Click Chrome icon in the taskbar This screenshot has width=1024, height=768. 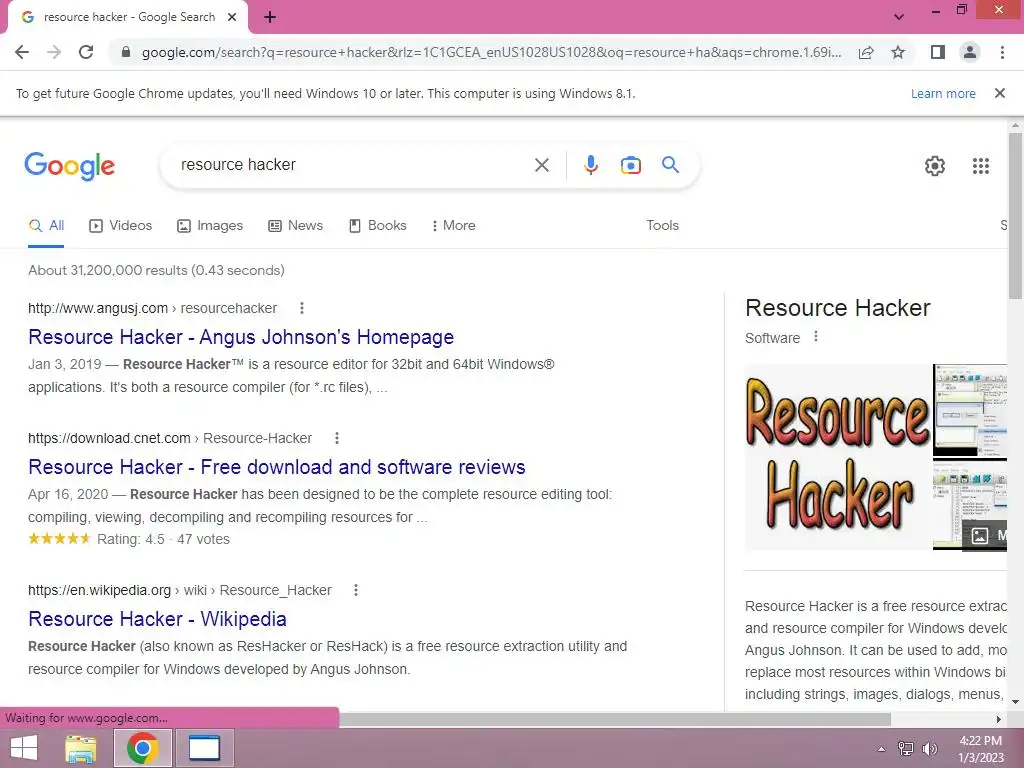pyautogui.click(x=143, y=748)
